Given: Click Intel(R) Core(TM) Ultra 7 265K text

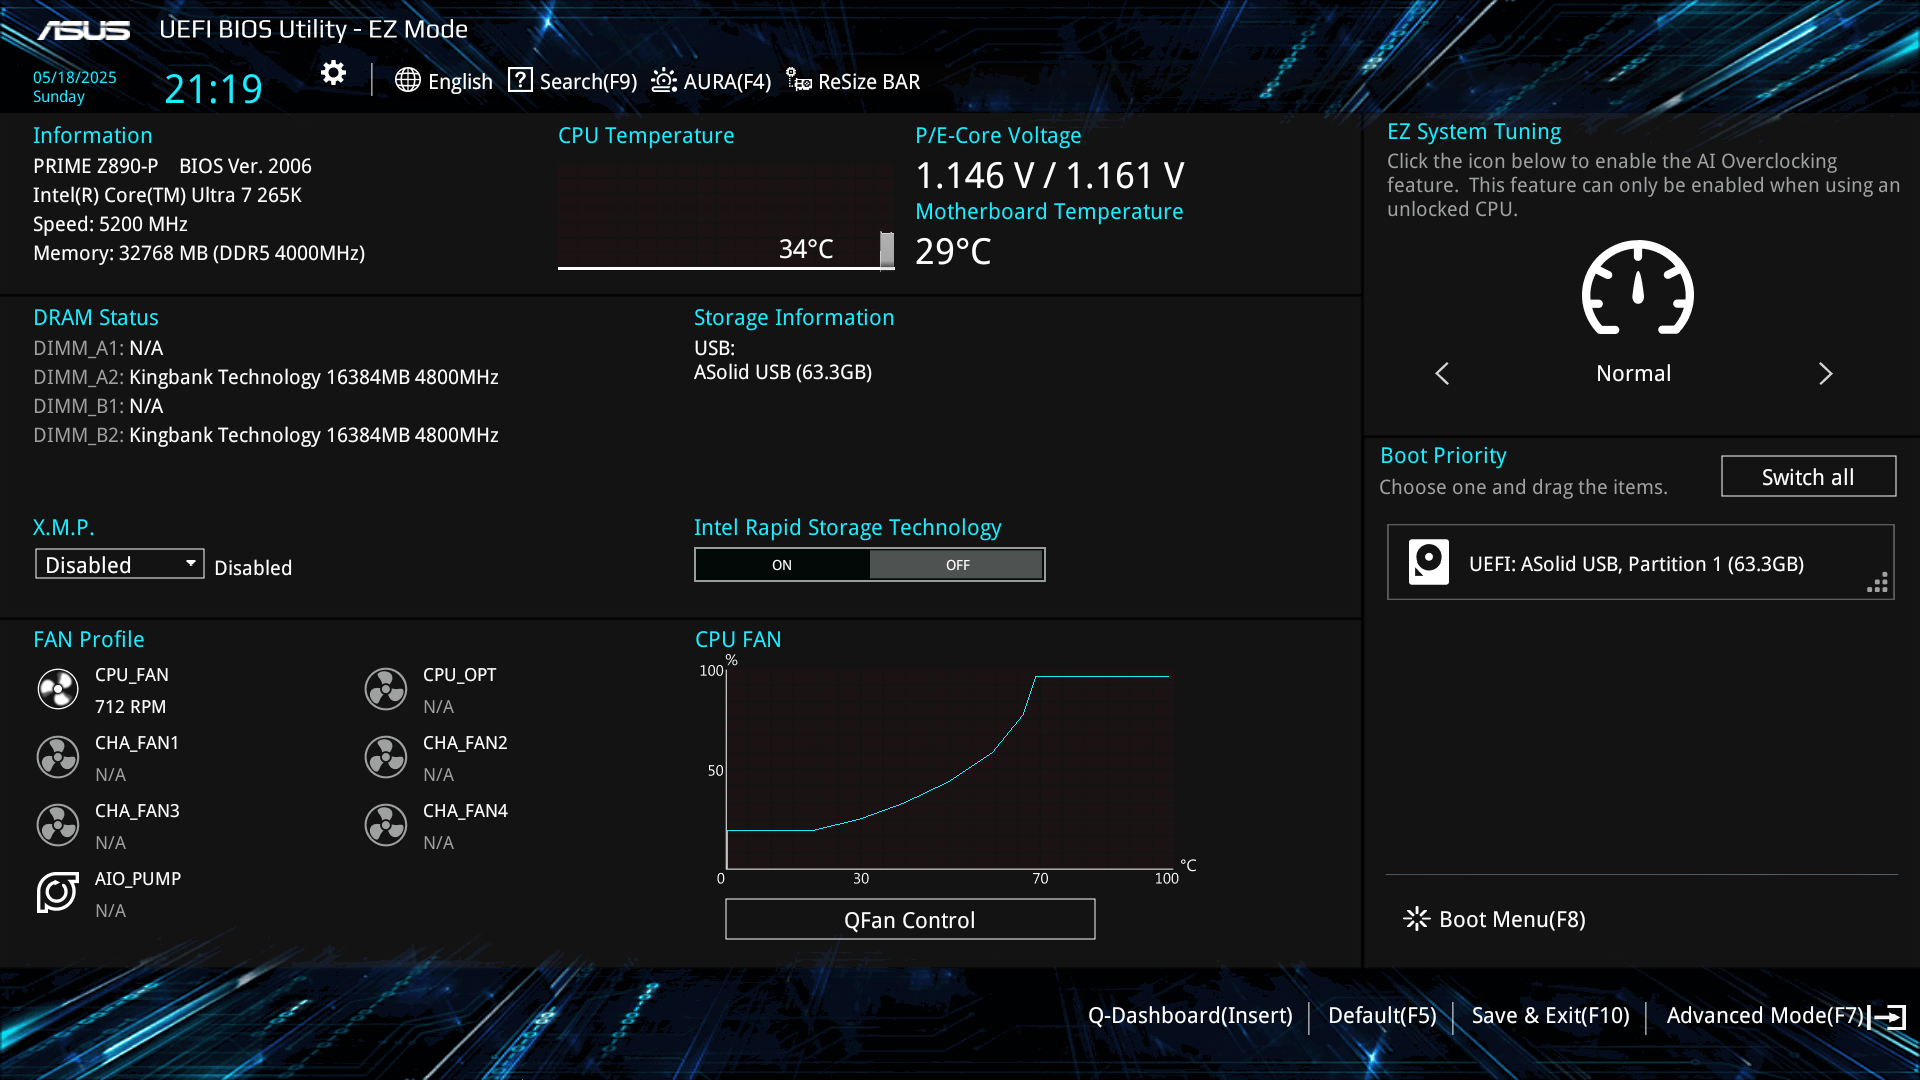Looking at the screenshot, I should tap(167, 196).
